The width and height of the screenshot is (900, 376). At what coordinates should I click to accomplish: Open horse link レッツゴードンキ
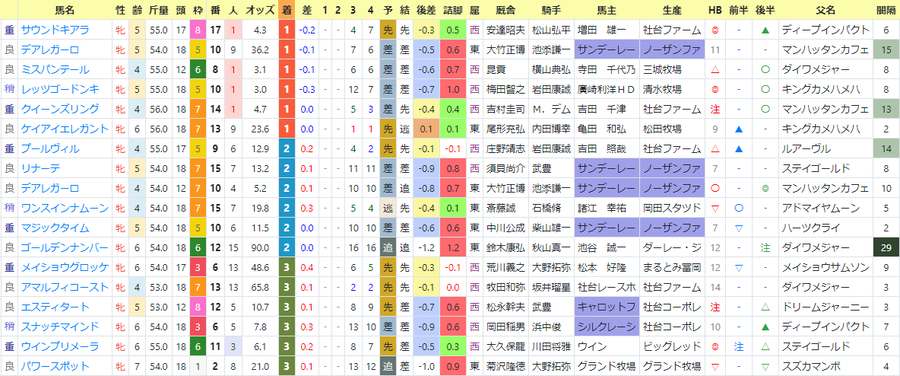60,89
